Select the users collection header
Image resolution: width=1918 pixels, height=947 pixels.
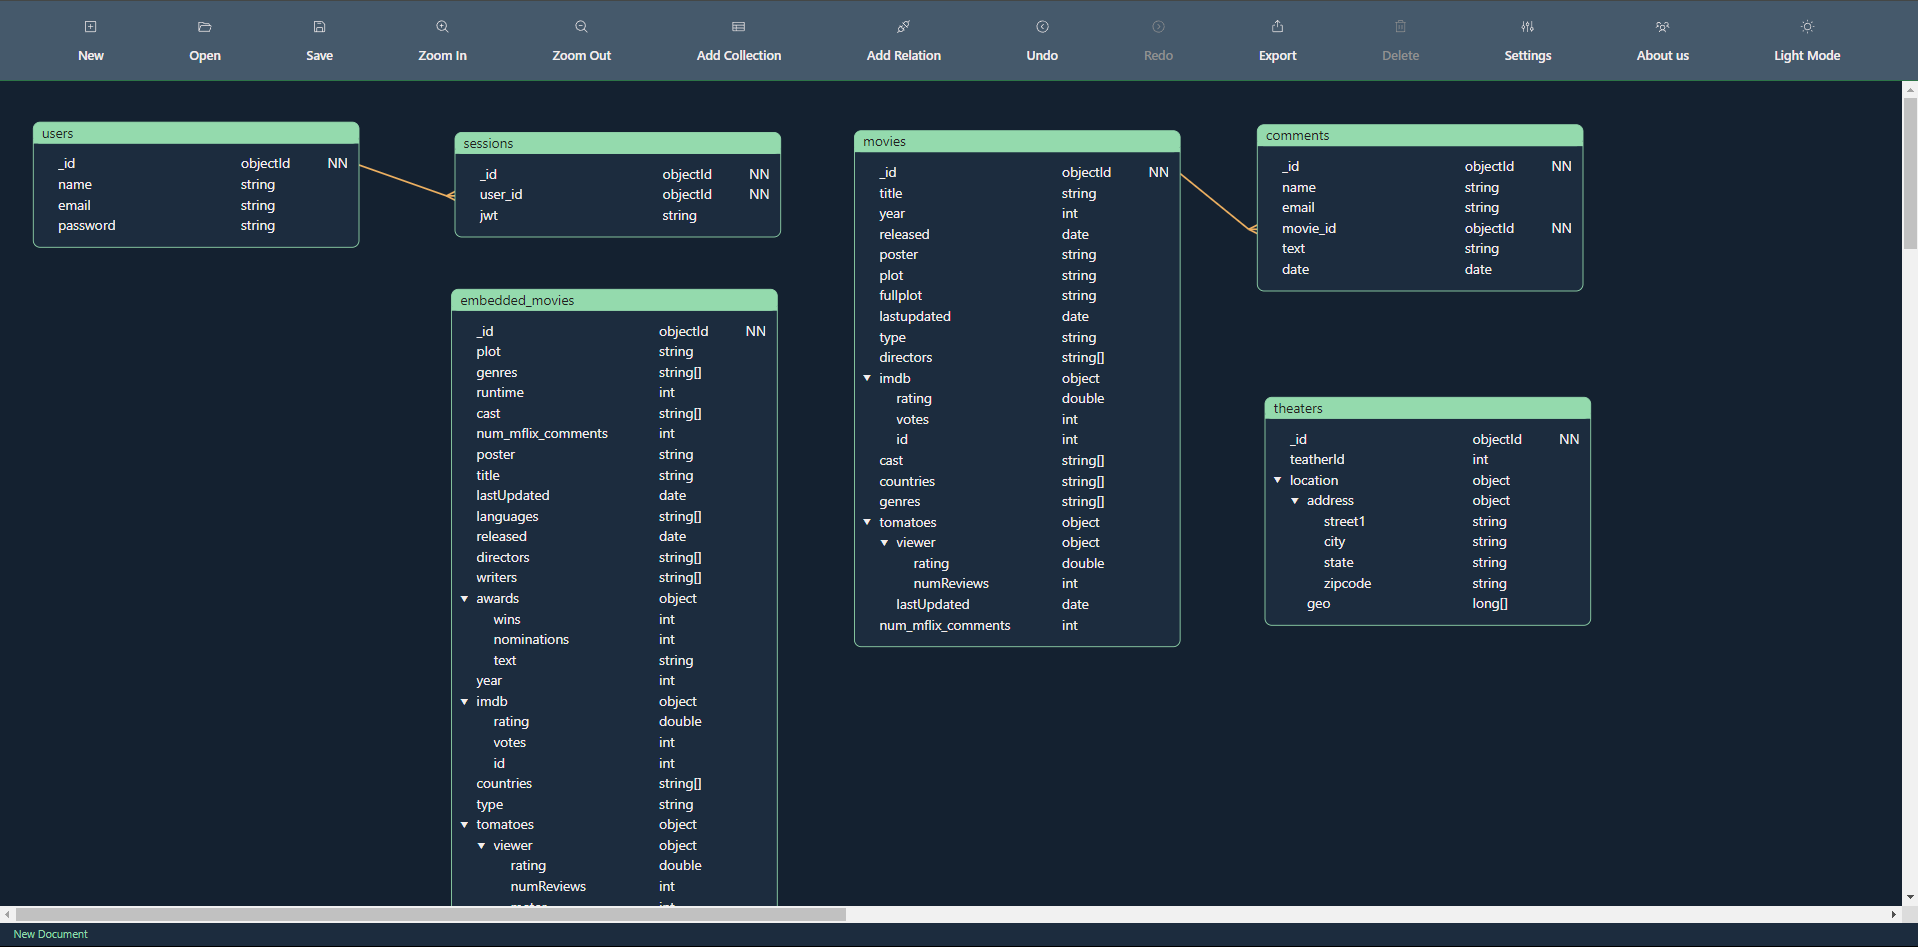[x=196, y=134]
